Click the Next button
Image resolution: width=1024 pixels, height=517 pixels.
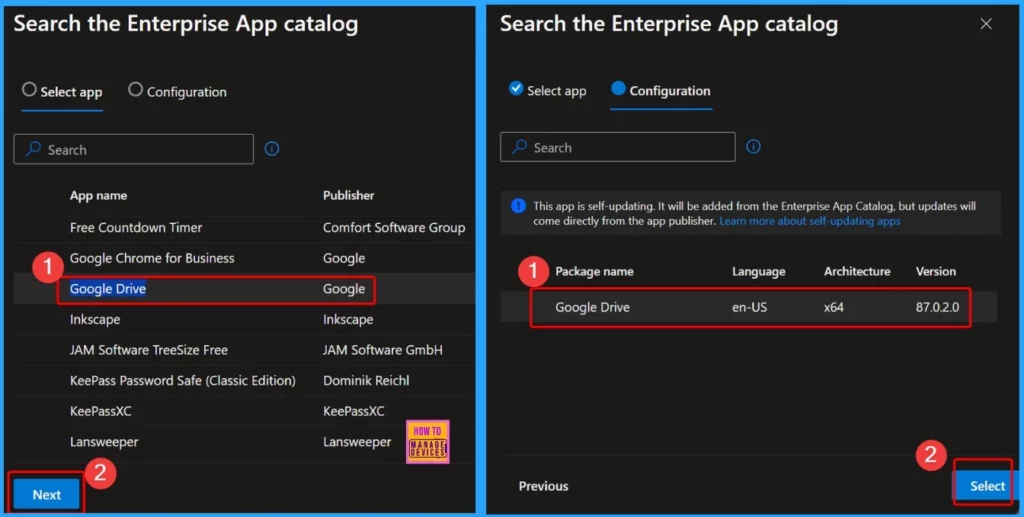tap(46, 495)
